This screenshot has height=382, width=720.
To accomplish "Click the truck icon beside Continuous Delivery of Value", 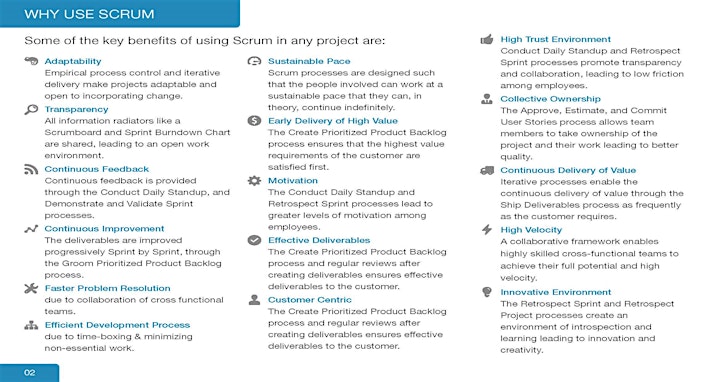I will 487,170.
